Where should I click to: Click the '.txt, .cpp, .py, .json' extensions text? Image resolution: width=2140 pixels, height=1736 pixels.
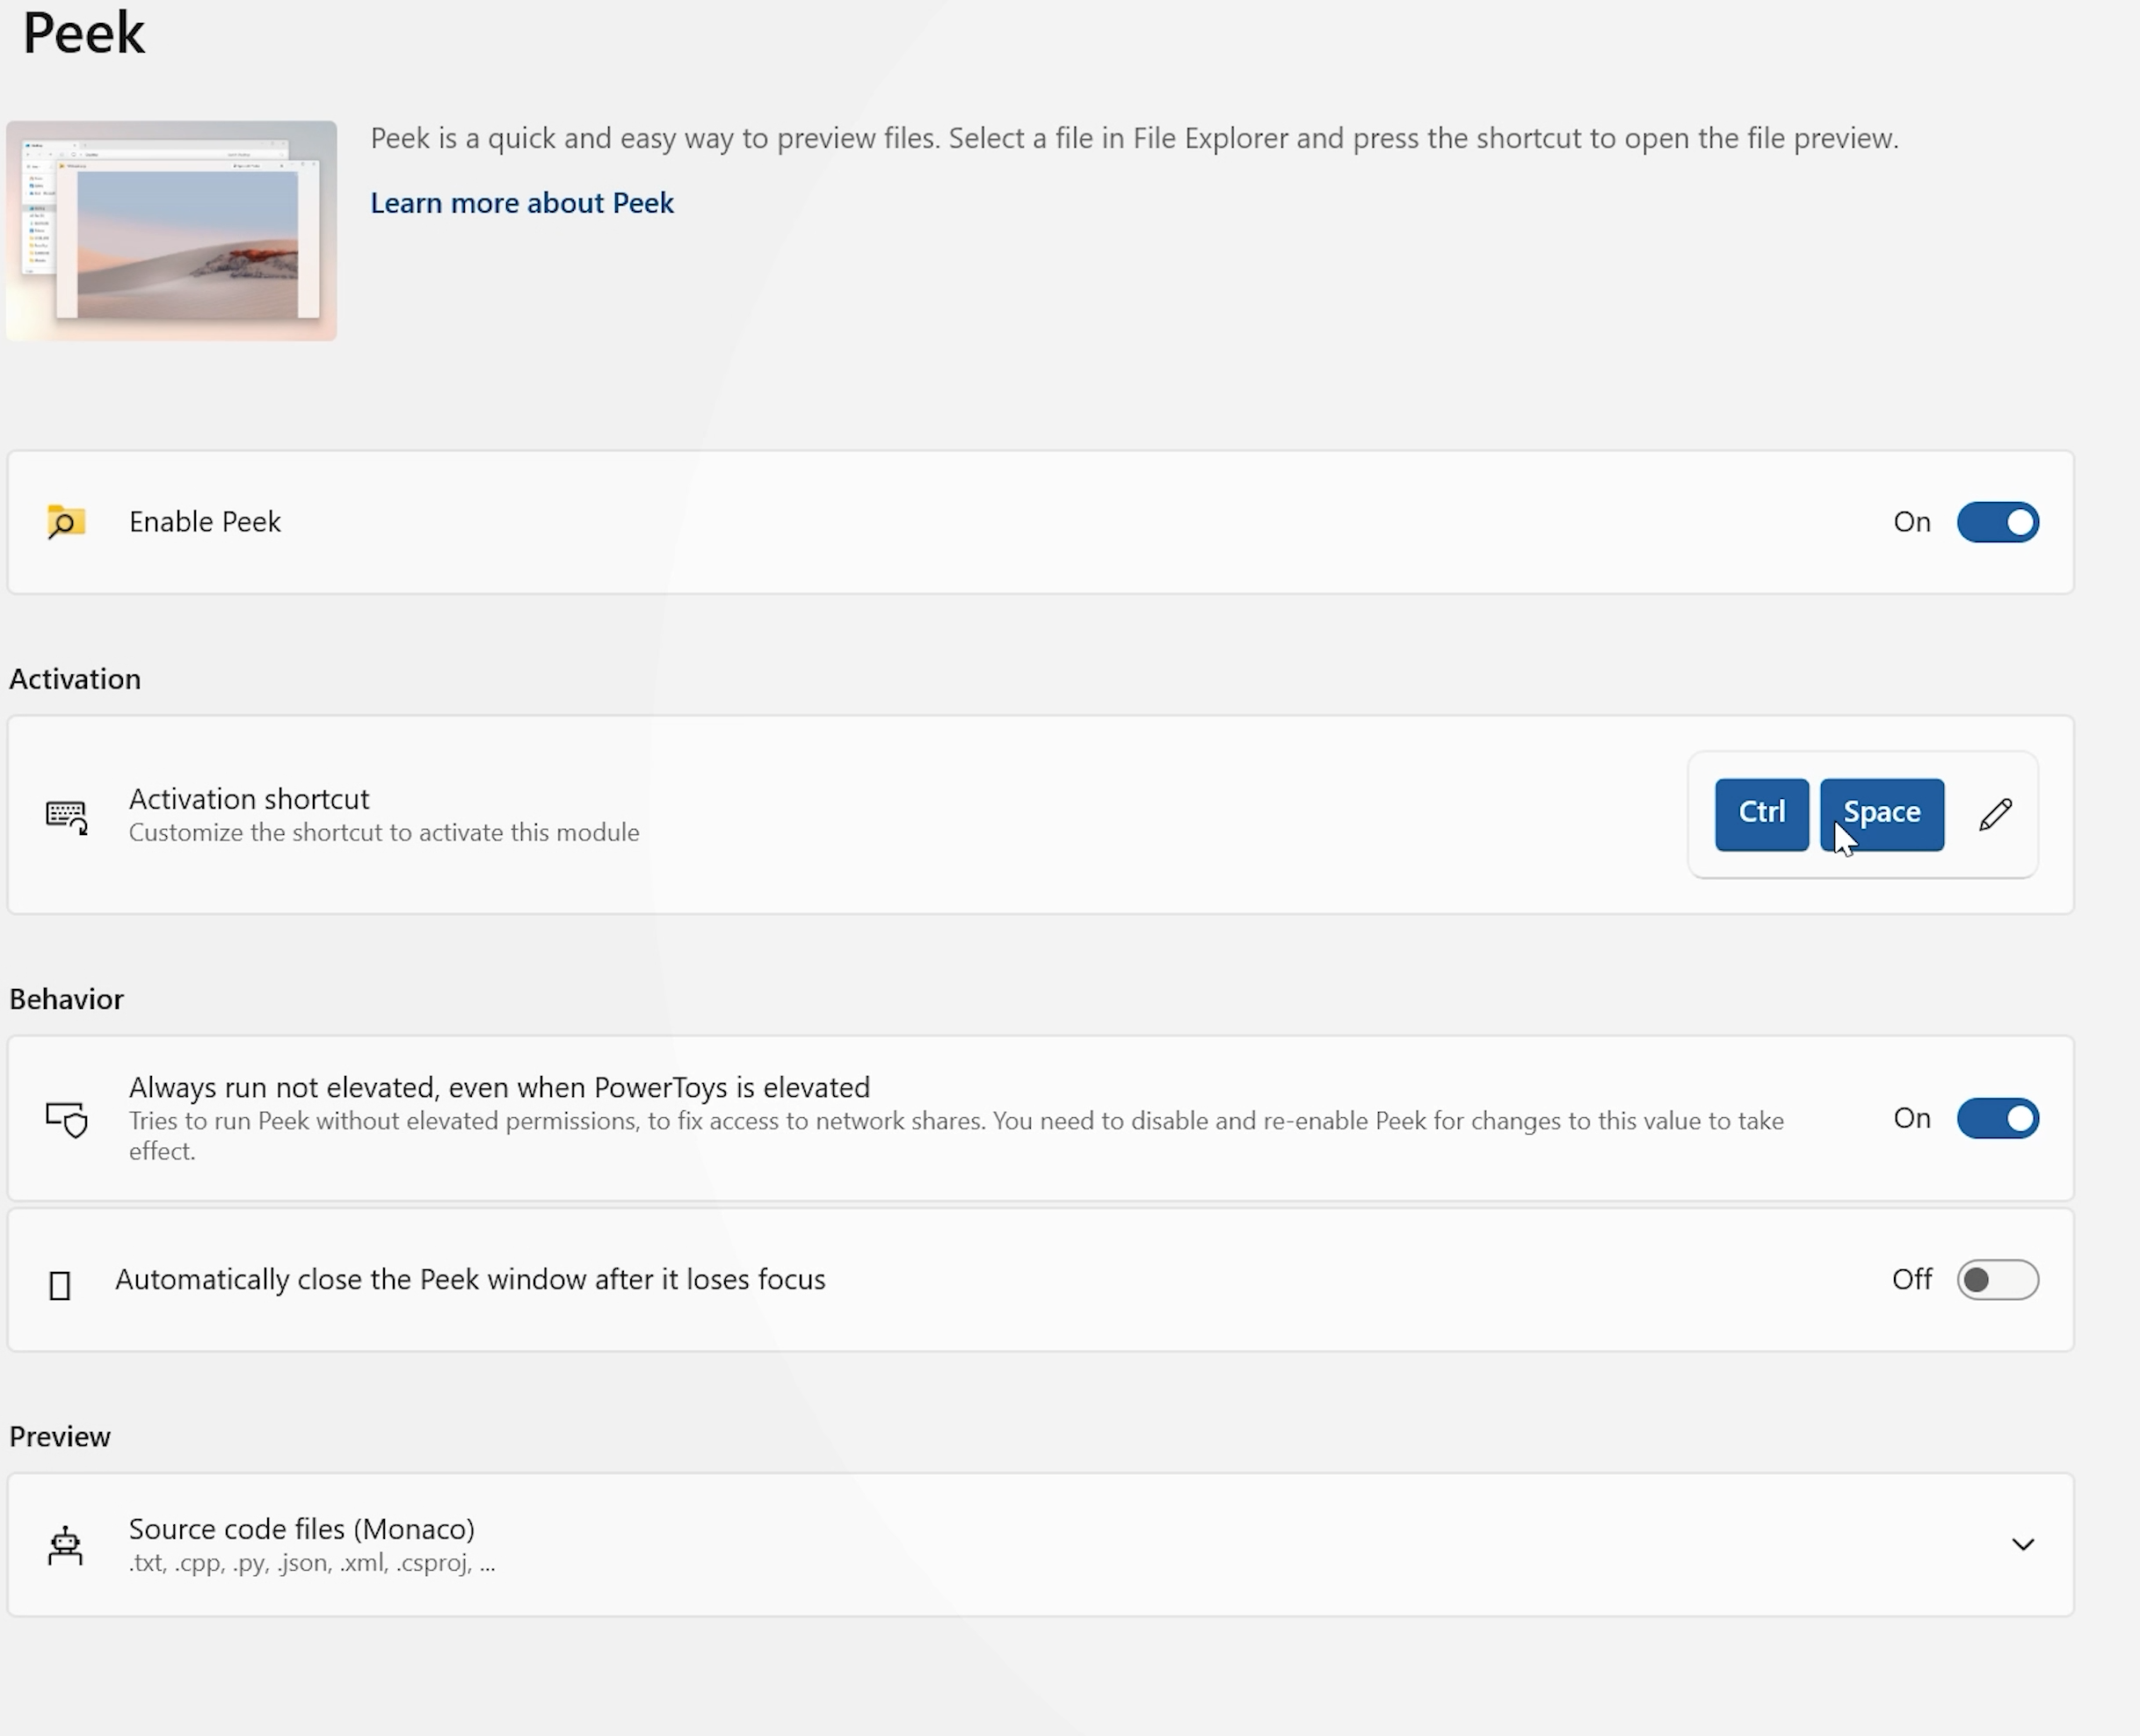[312, 1563]
